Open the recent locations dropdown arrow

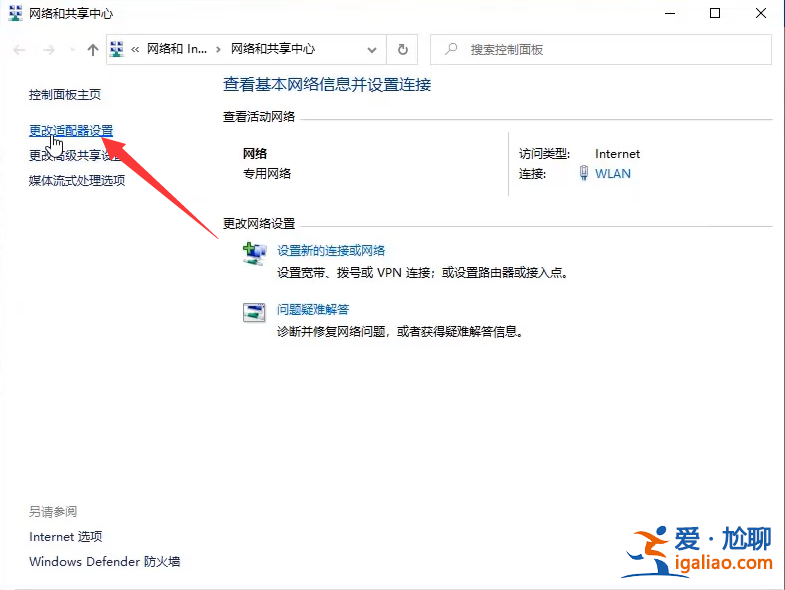73,50
